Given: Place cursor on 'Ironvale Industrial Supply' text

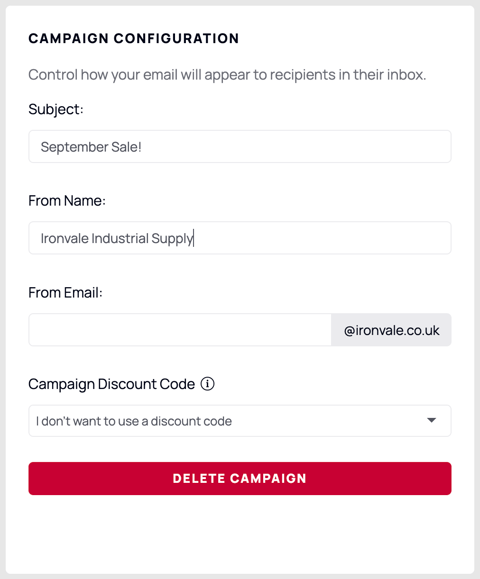Looking at the screenshot, I should [x=117, y=239].
